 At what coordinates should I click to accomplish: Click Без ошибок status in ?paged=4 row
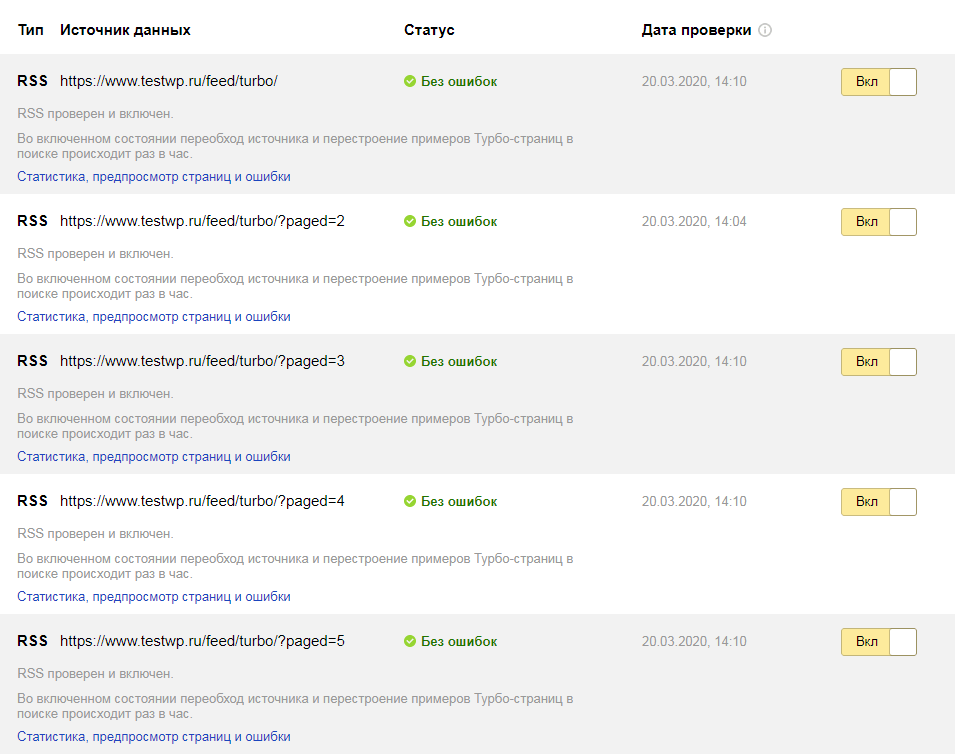[x=459, y=501]
